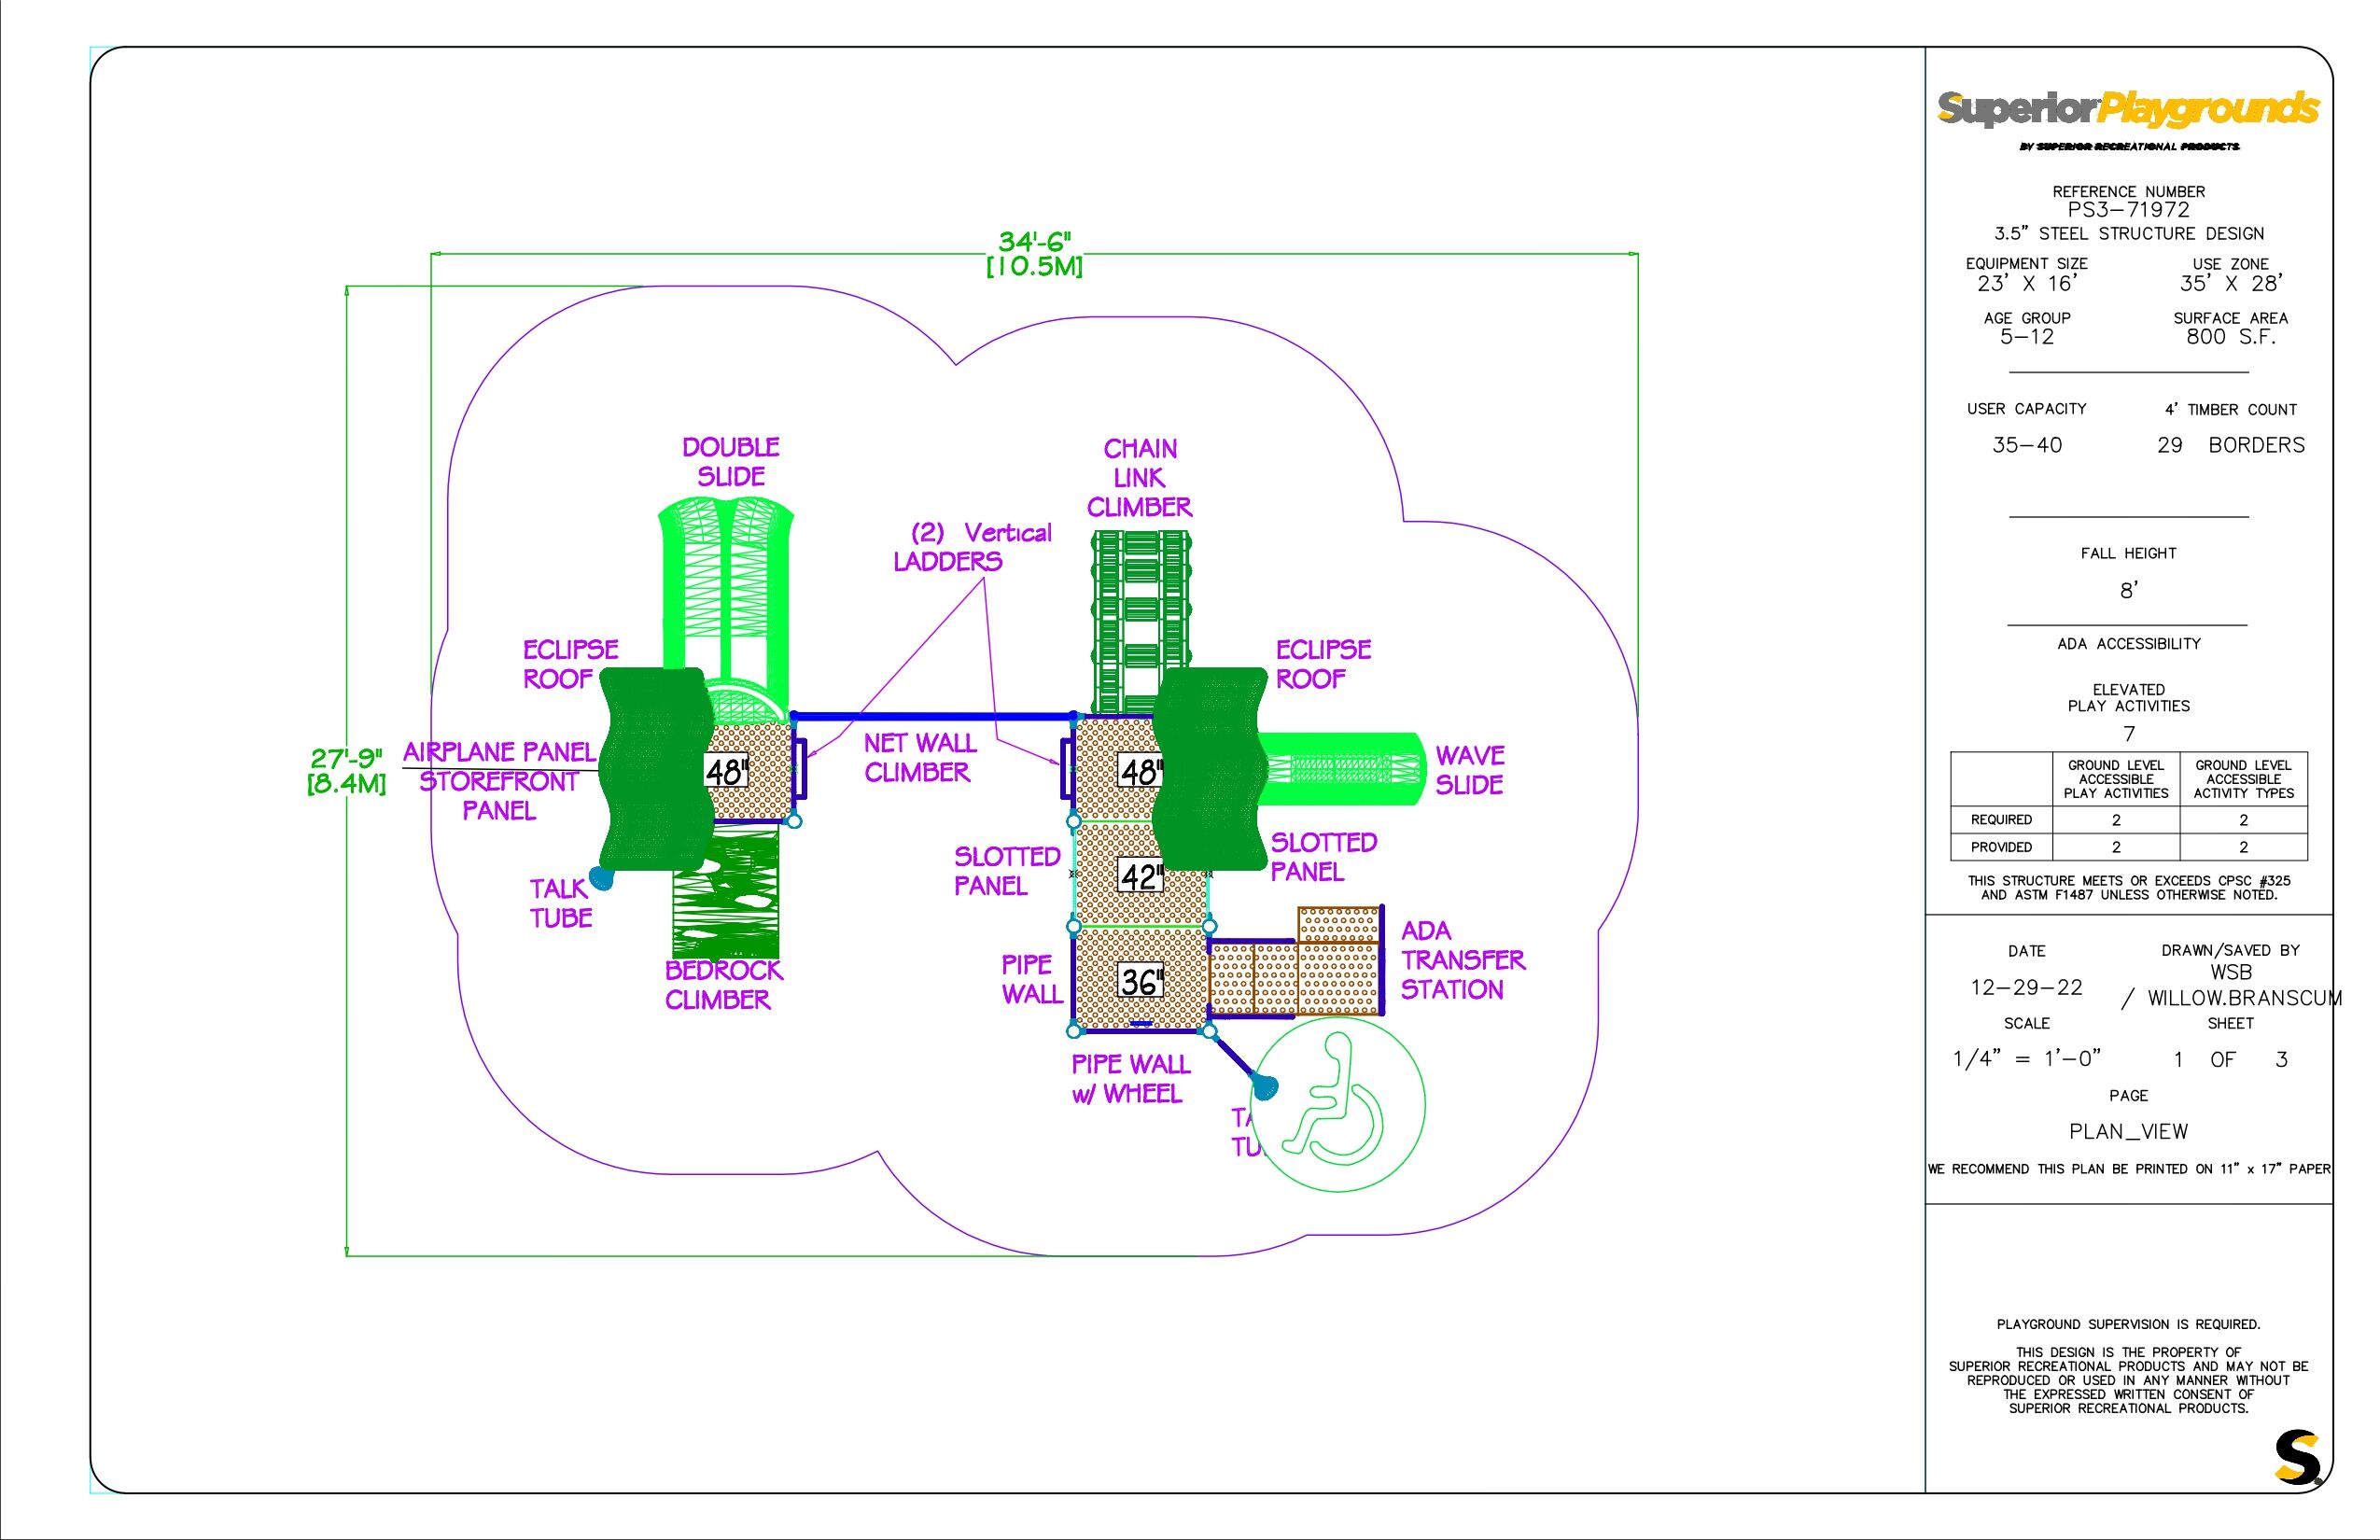Click the PIPE WALL w/ WHEEL label
The image size is (2380, 1540).
point(1130,1079)
